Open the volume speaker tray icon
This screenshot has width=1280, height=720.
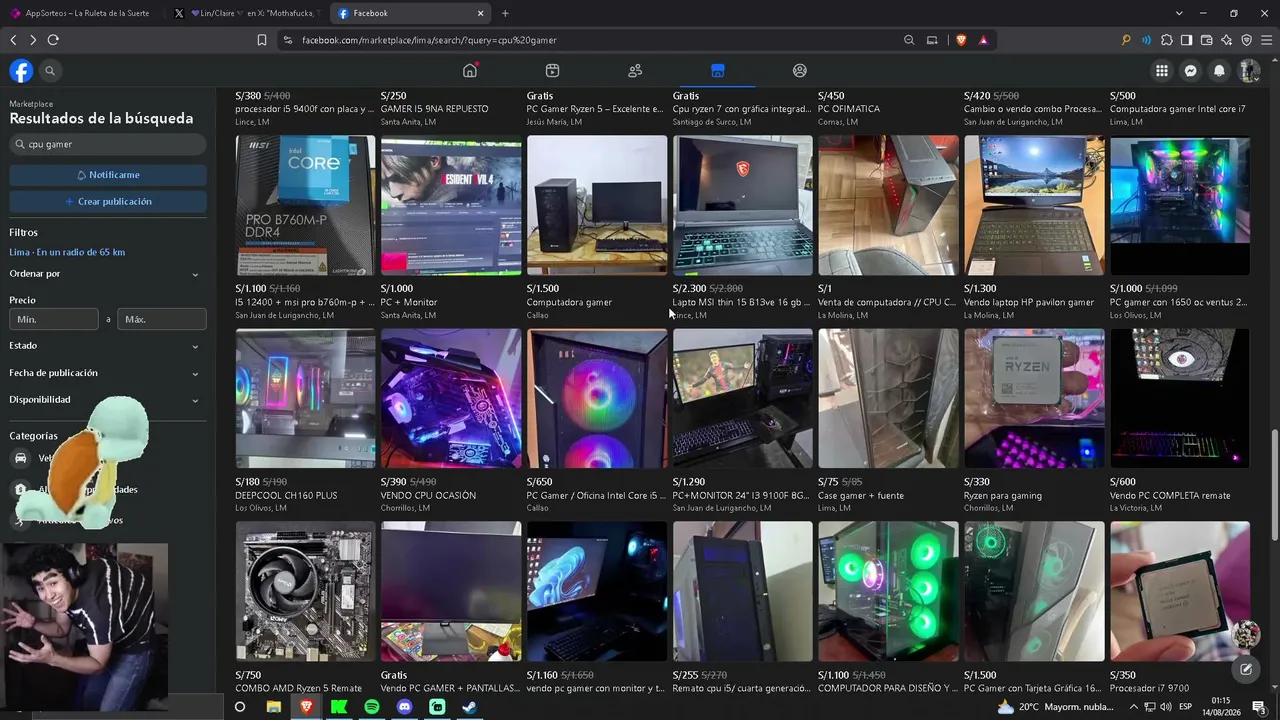[x=1166, y=707]
